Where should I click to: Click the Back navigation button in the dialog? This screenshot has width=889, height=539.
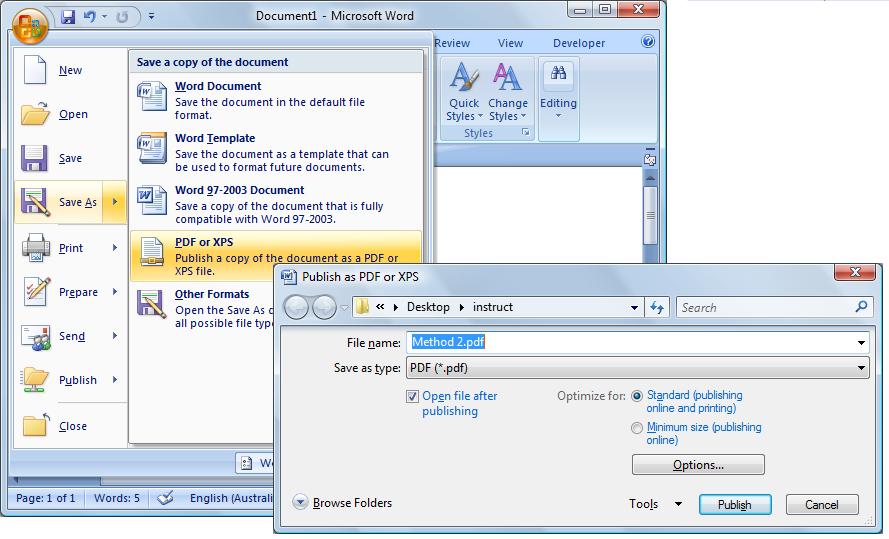pyautogui.click(x=296, y=308)
